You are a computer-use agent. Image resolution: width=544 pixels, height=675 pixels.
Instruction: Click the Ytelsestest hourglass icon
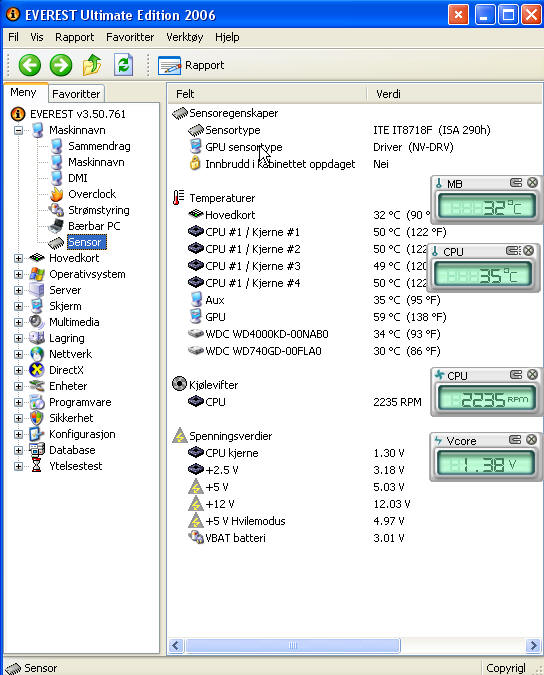[x=37, y=466]
